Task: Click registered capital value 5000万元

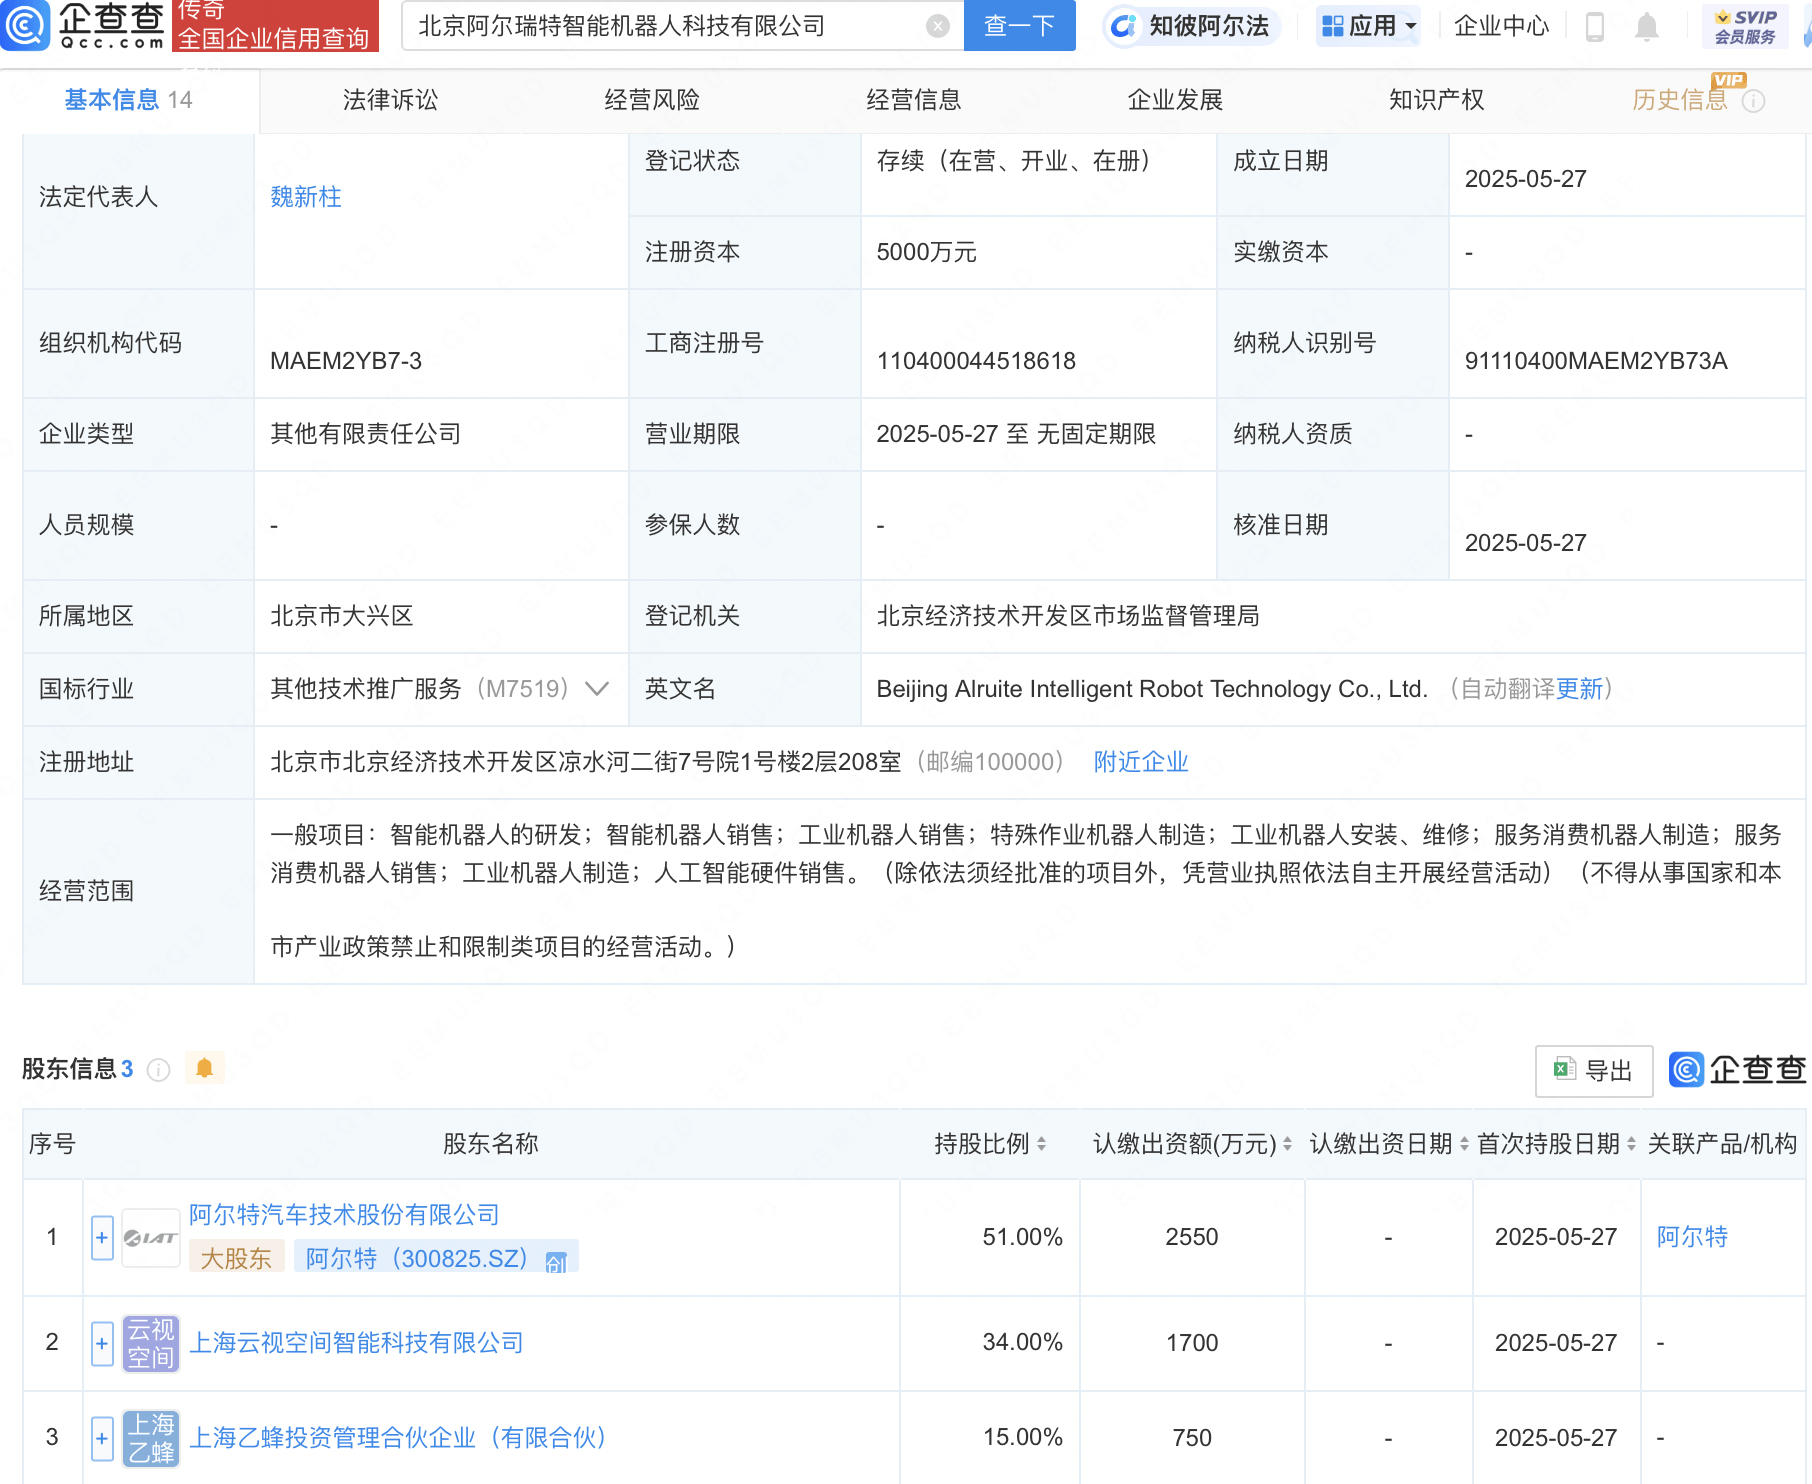Action: pos(927,252)
